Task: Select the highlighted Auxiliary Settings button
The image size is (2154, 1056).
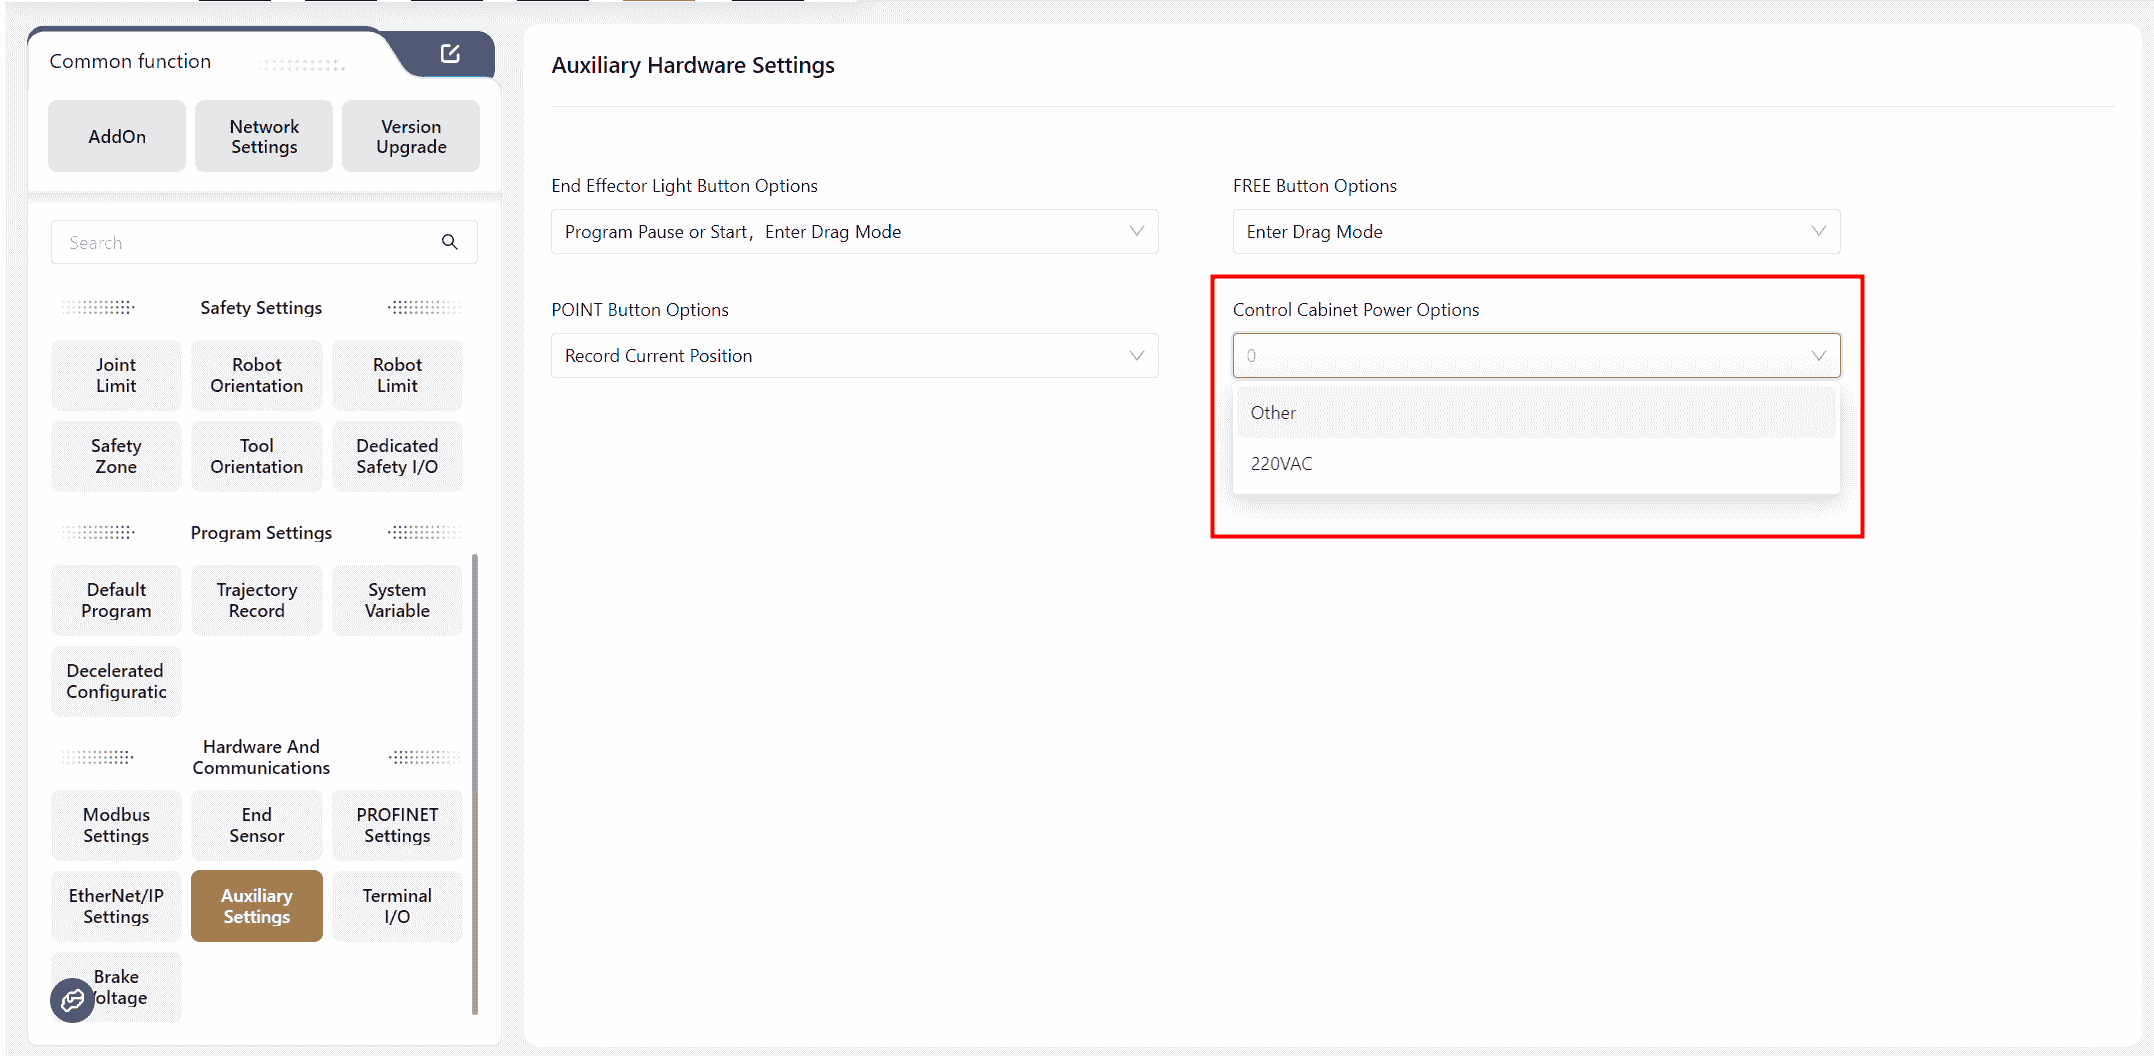Action: (x=257, y=907)
